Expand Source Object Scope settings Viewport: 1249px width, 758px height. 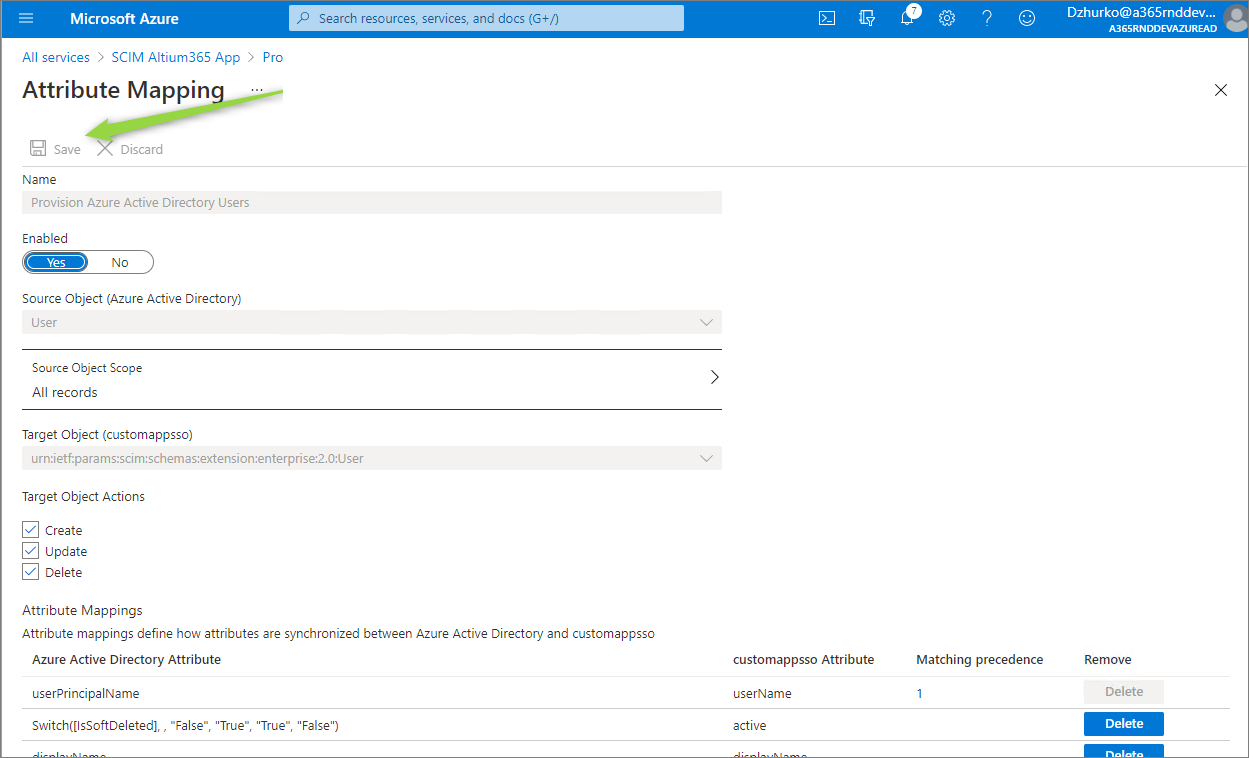(714, 378)
